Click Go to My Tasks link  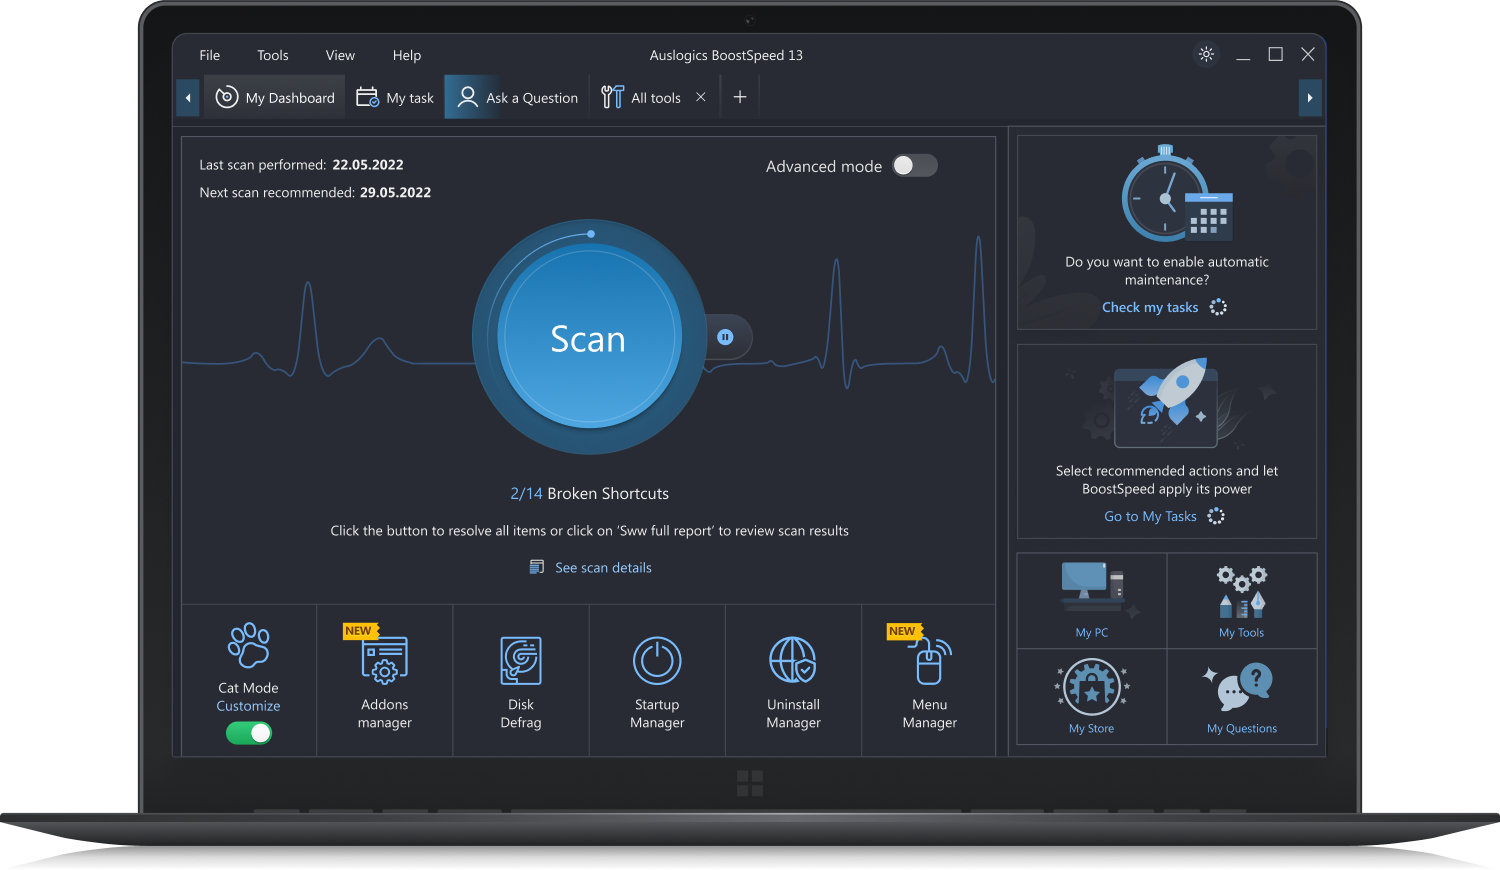(x=1150, y=517)
